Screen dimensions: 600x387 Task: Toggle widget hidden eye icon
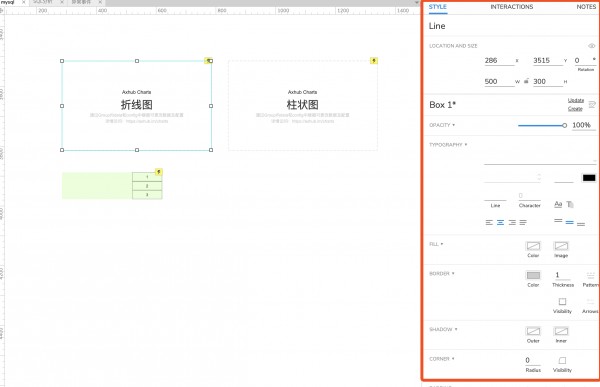click(591, 46)
